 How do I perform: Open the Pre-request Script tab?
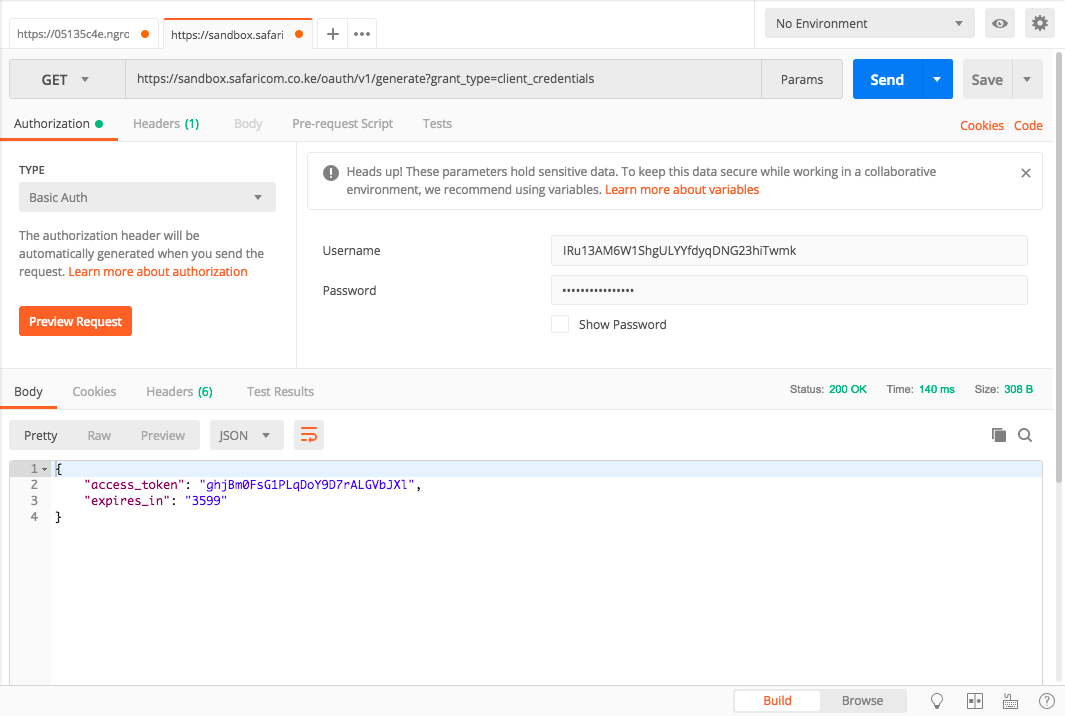(x=342, y=124)
